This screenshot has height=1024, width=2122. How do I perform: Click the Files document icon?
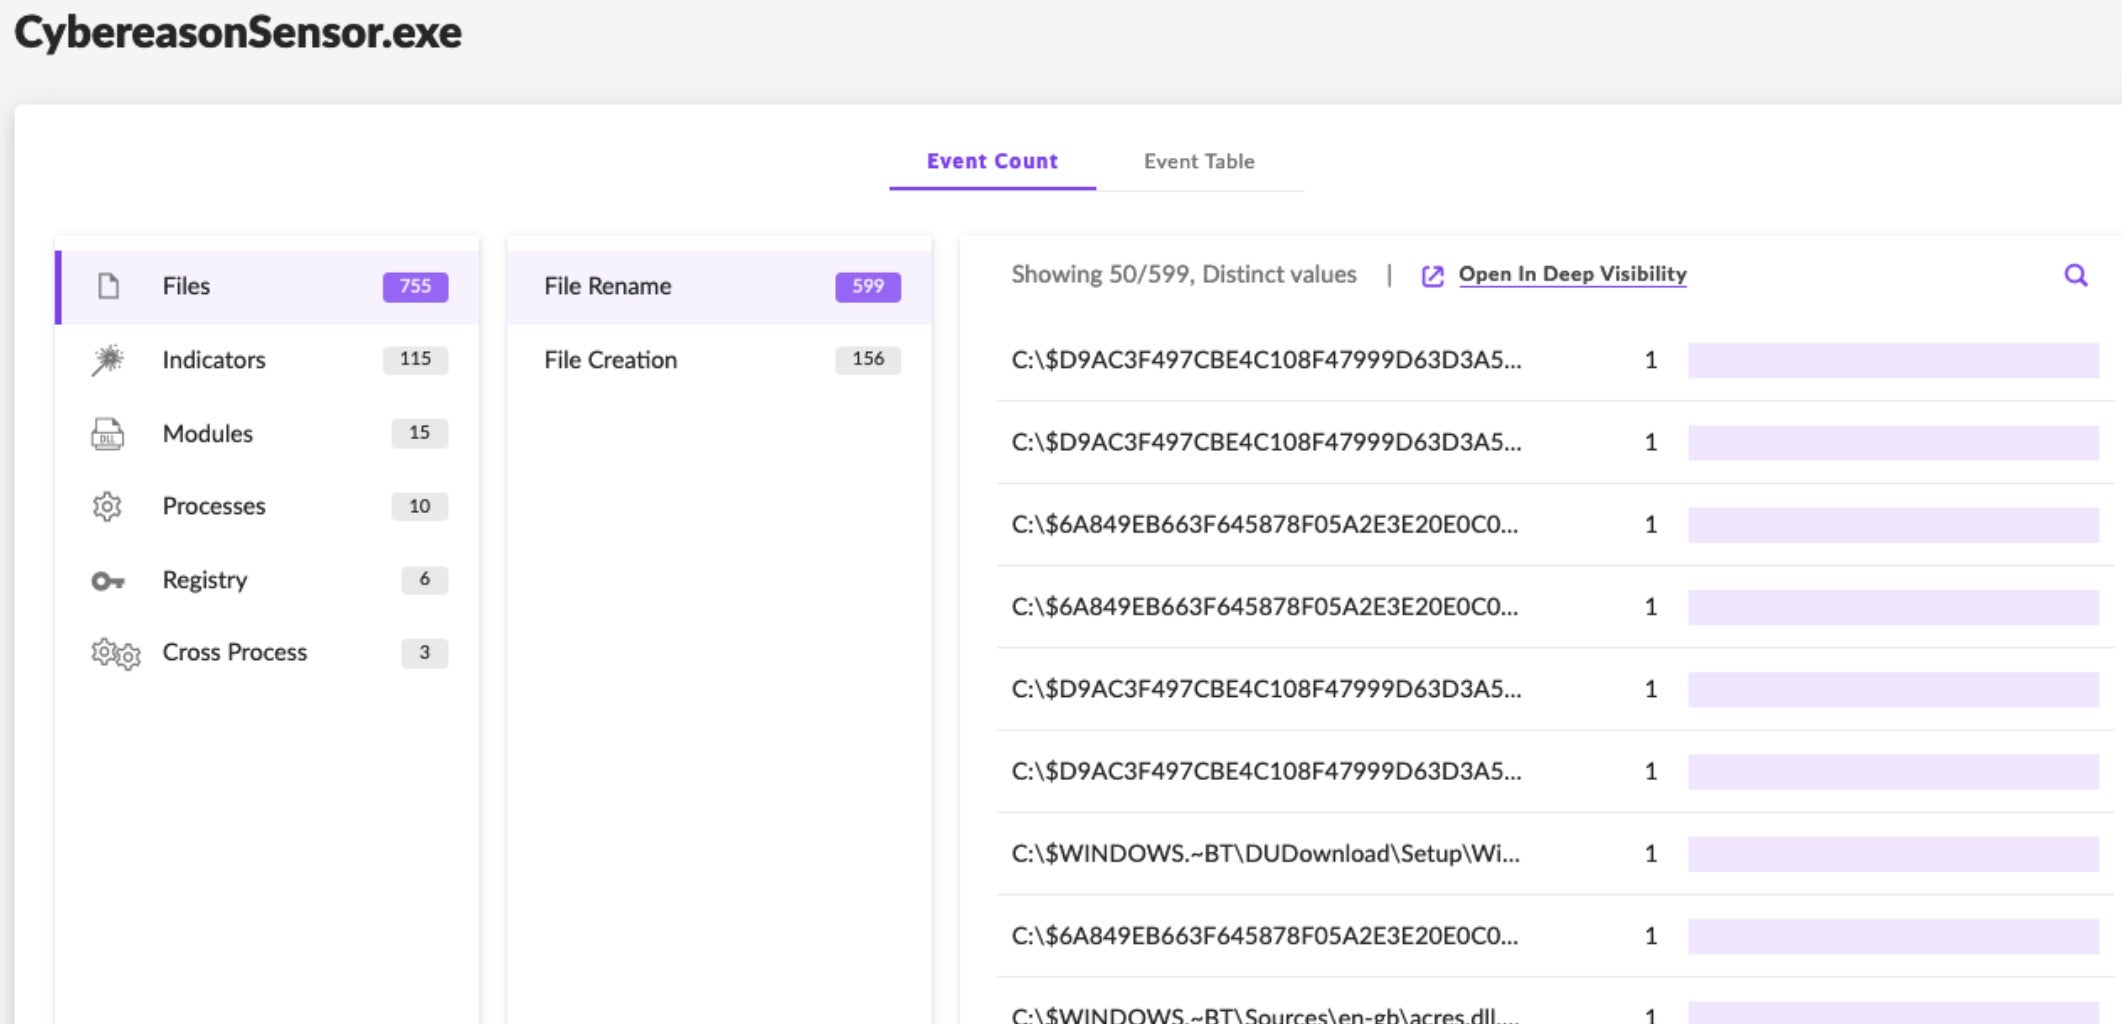[x=108, y=286]
